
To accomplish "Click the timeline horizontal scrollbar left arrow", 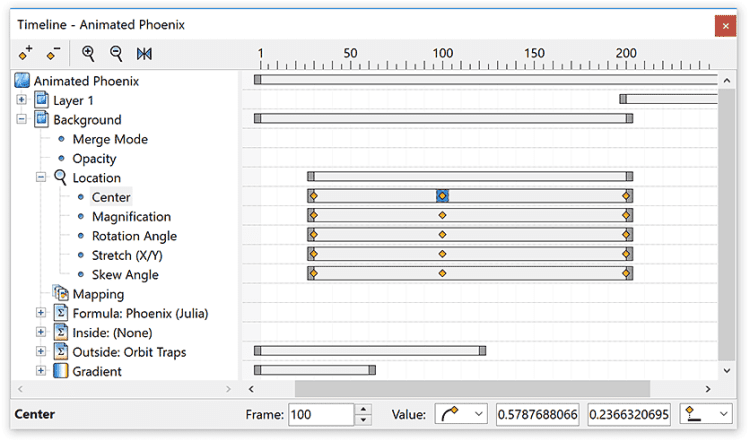I will point(251,389).
